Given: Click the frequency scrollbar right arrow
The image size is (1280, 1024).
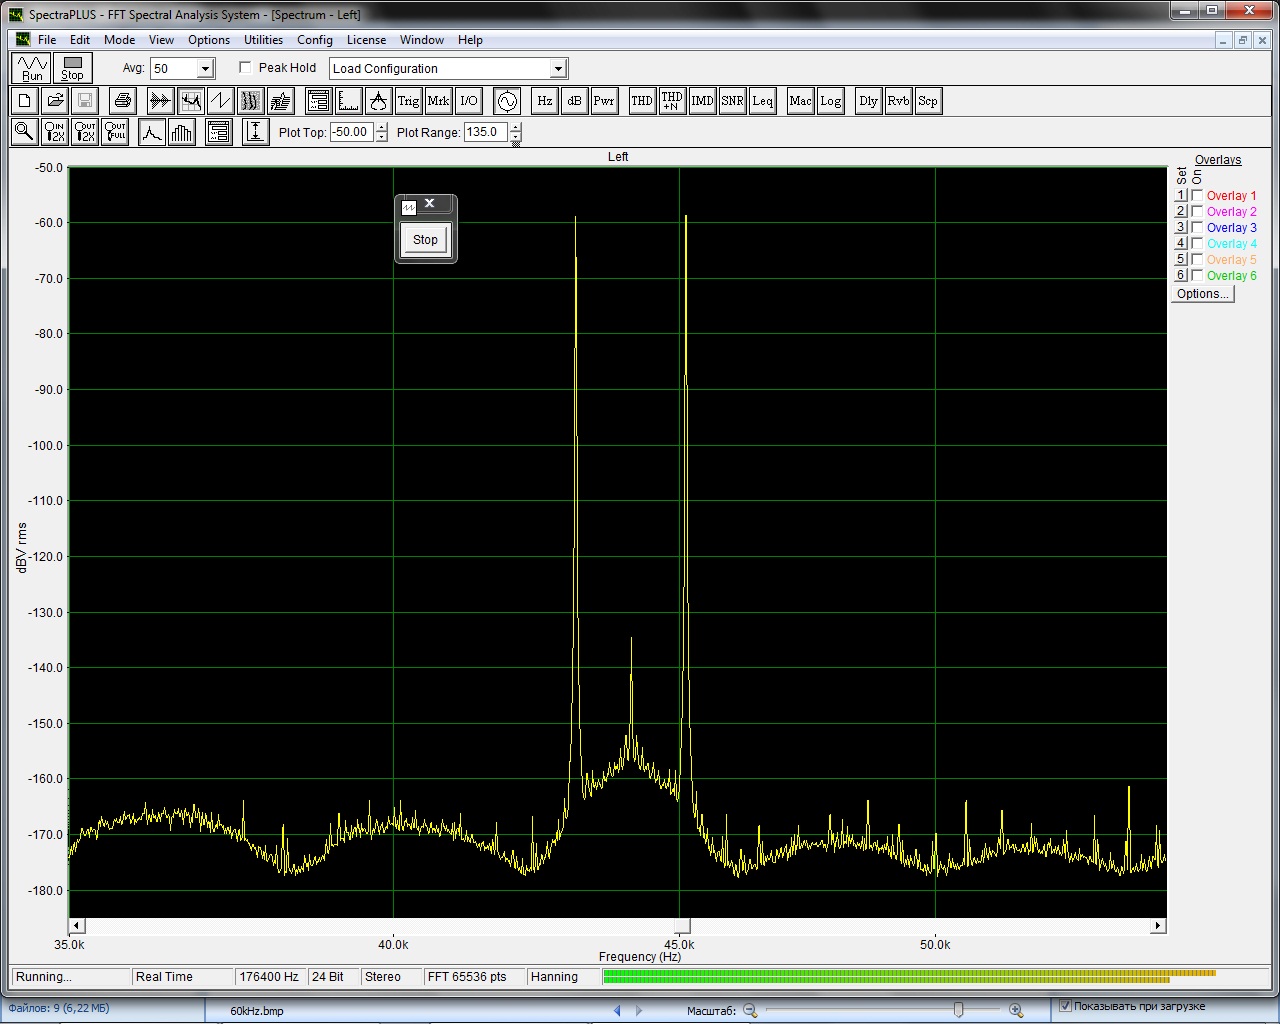Looking at the screenshot, I should 1158,926.
